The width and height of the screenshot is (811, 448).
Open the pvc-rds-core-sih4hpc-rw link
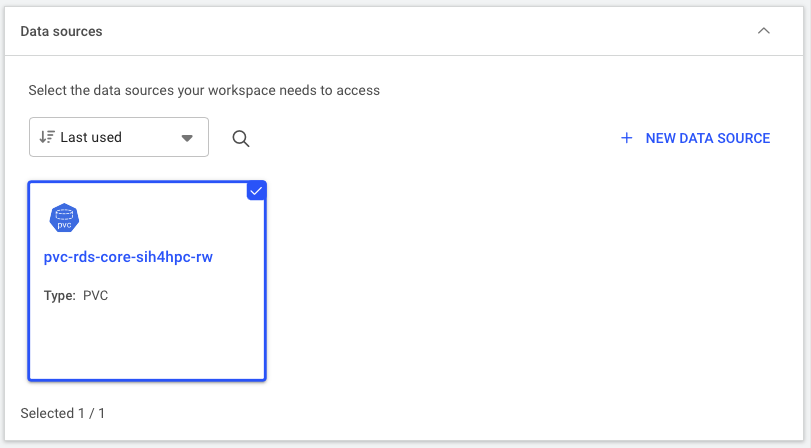[x=128, y=257]
